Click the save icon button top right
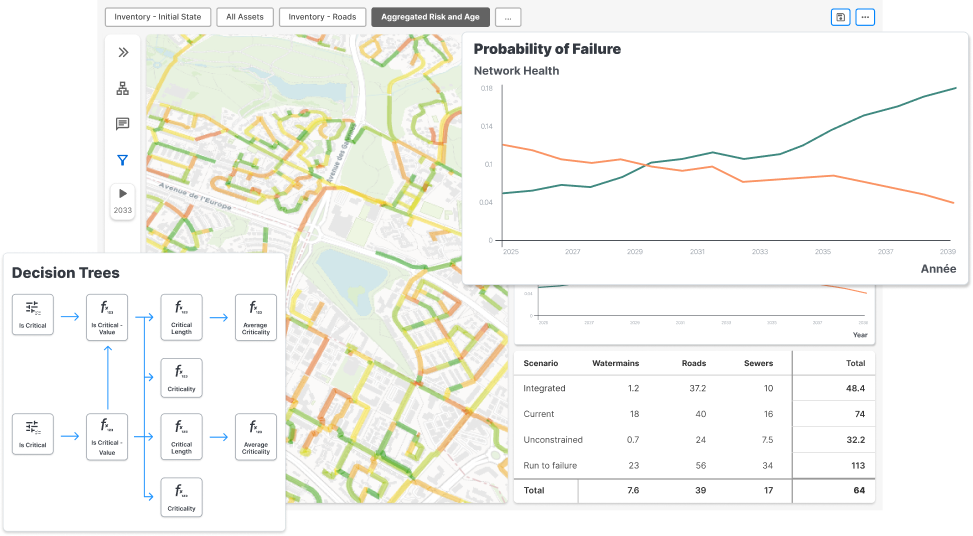Screen dimensions: 973x536 pyautogui.click(x=840, y=17)
